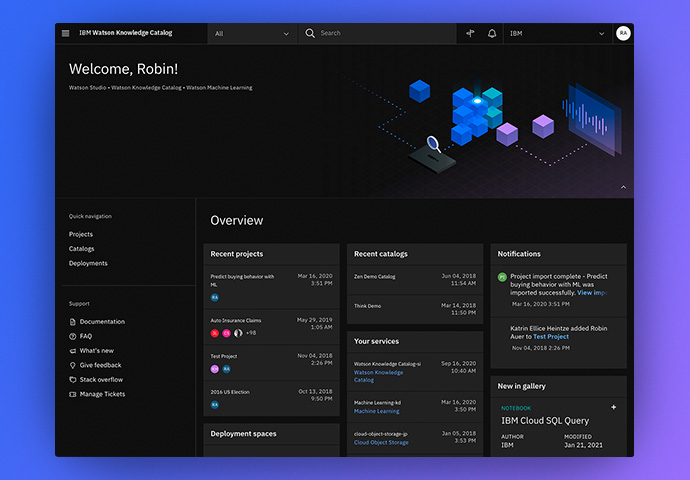
Task: Click the Your services card header
Action: point(415,341)
